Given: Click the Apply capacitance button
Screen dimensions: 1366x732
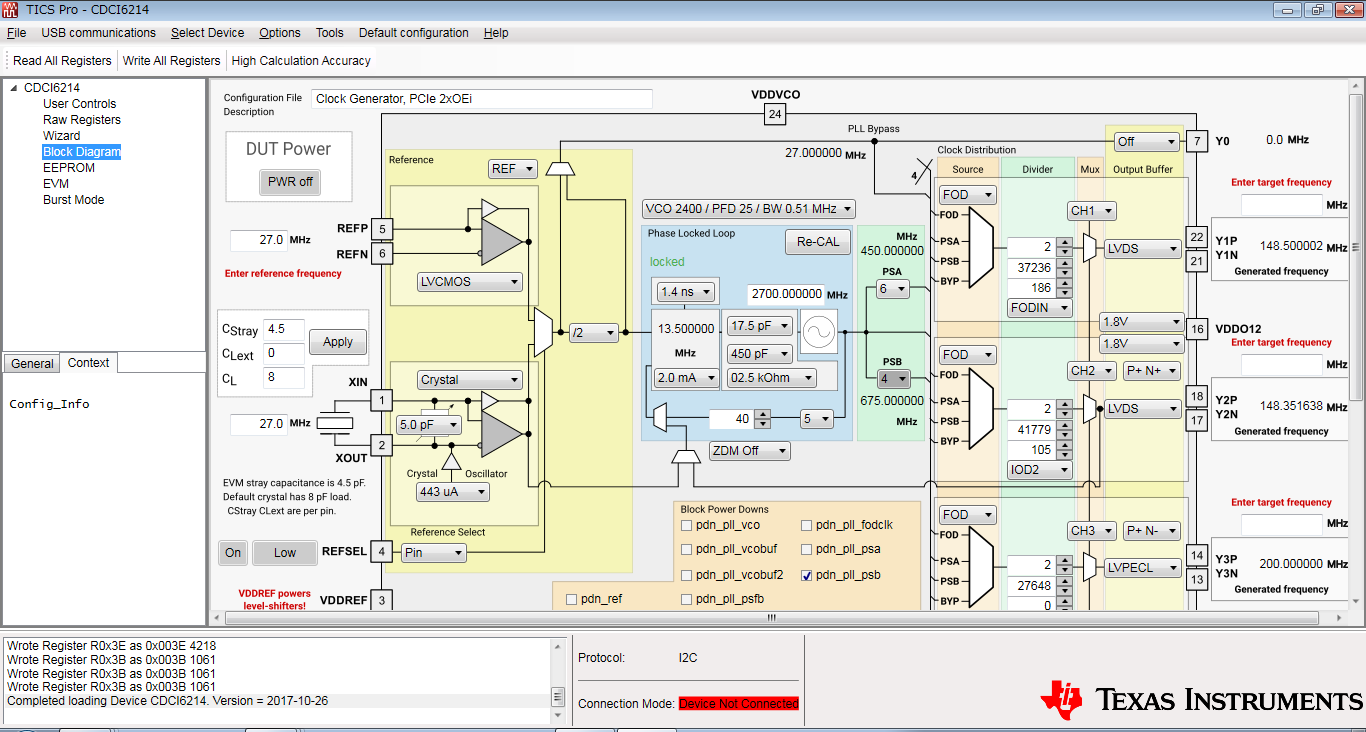Looking at the screenshot, I should [338, 342].
